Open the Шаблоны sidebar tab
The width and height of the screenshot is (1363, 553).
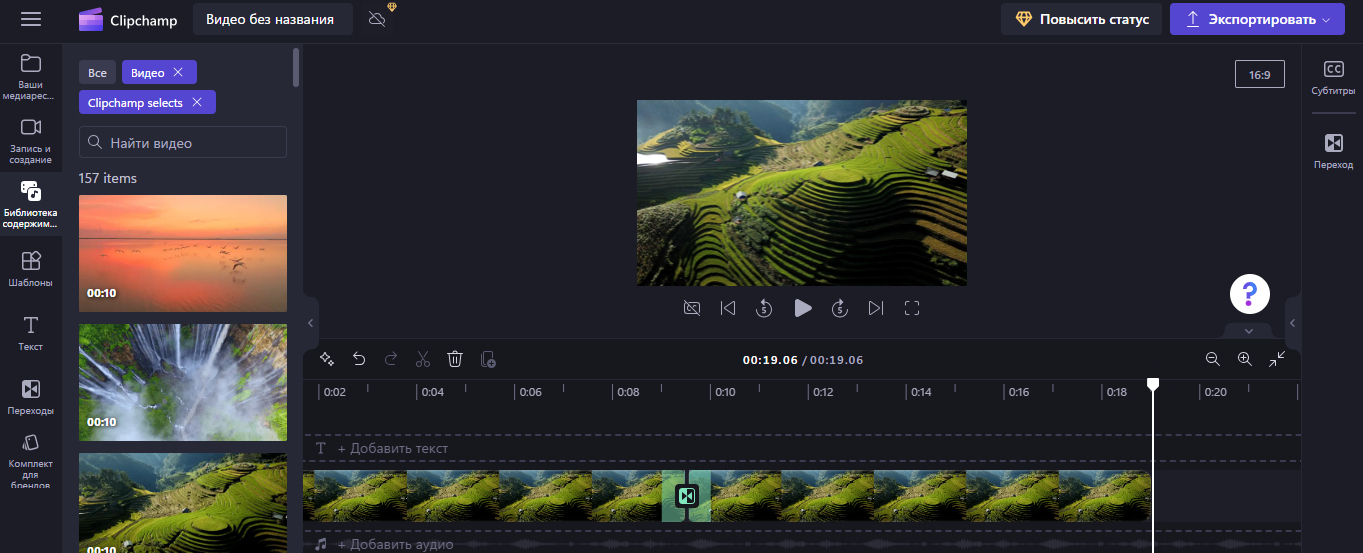[x=31, y=269]
